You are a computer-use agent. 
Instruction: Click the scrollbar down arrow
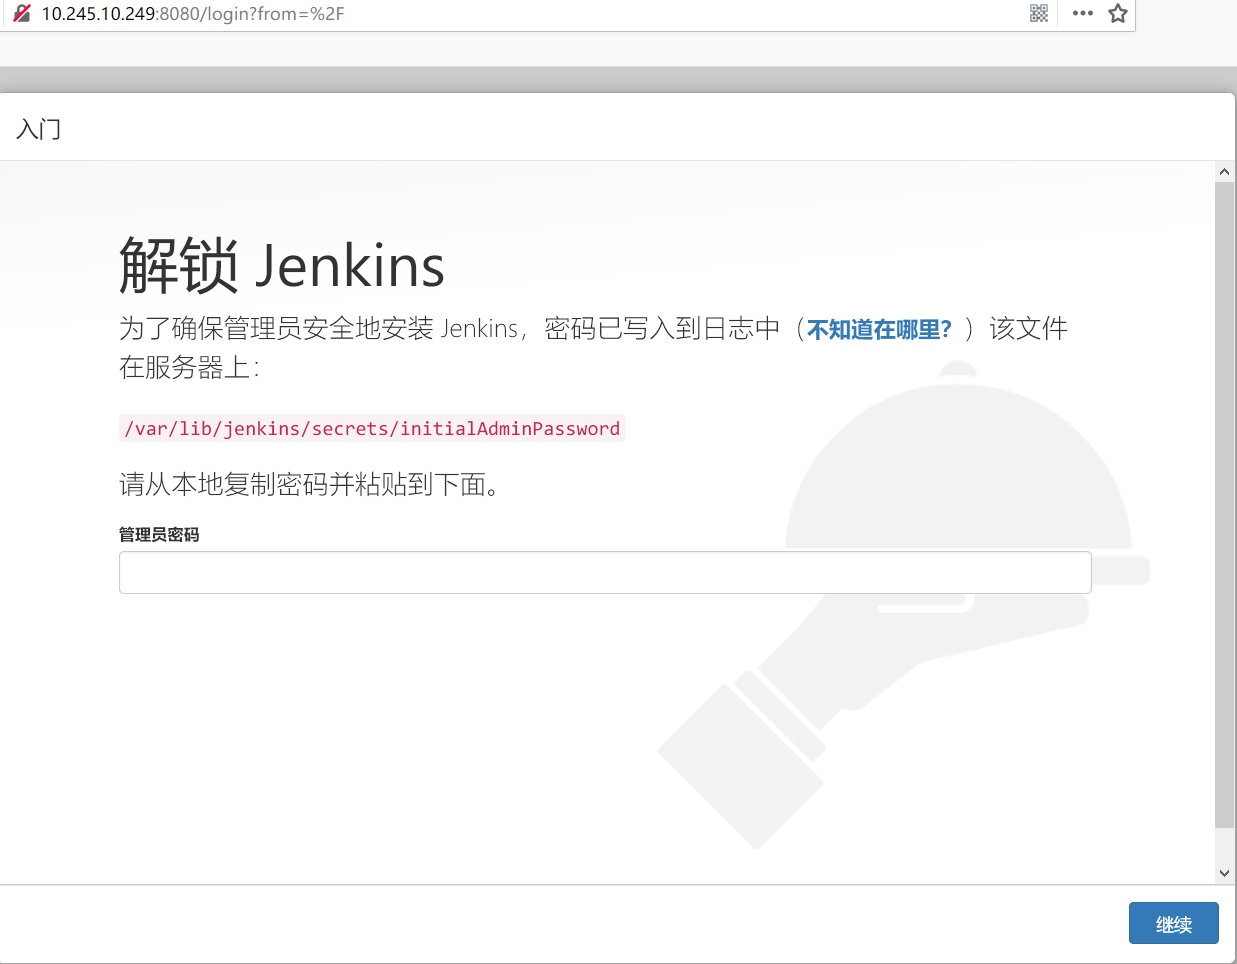(1224, 873)
